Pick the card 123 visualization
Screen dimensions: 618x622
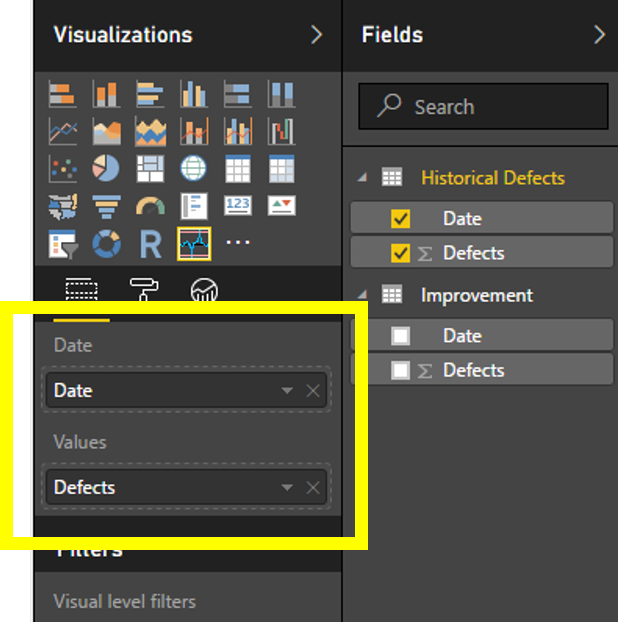(238, 206)
